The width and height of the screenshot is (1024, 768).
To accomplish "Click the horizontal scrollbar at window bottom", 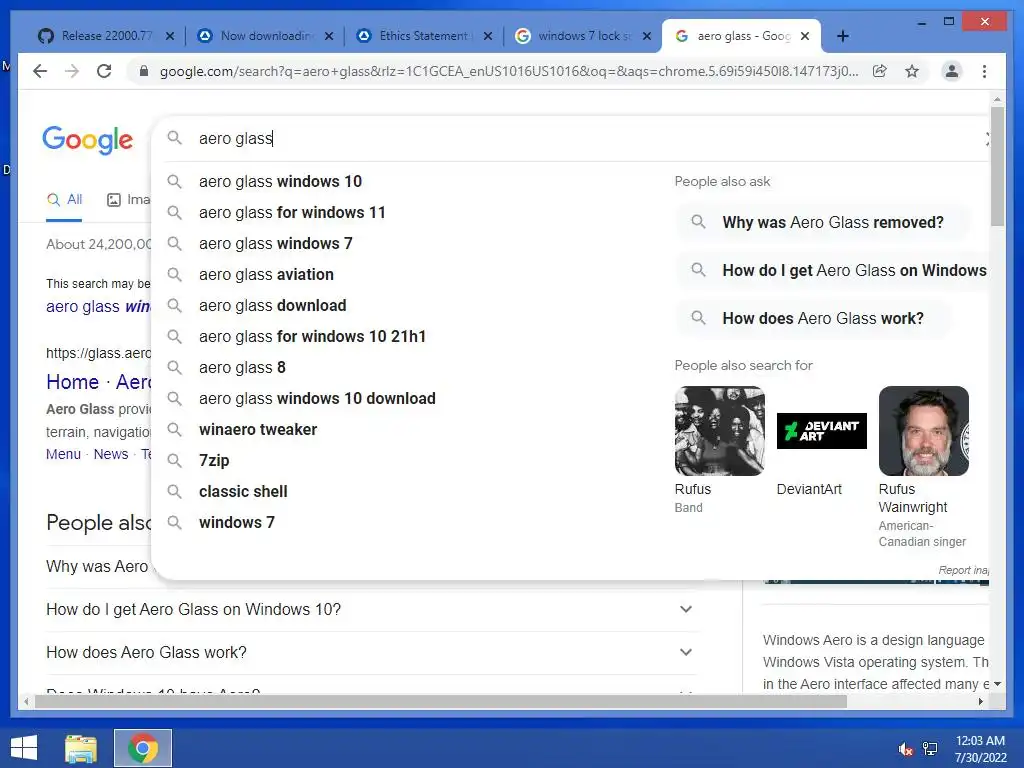I will (441, 701).
